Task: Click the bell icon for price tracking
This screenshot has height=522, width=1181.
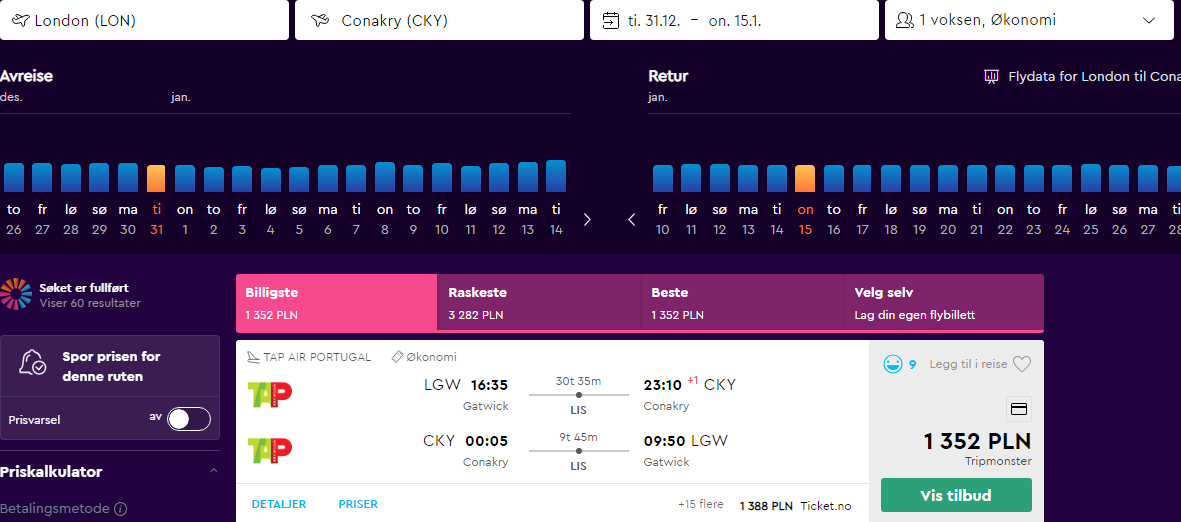Action: (33, 365)
